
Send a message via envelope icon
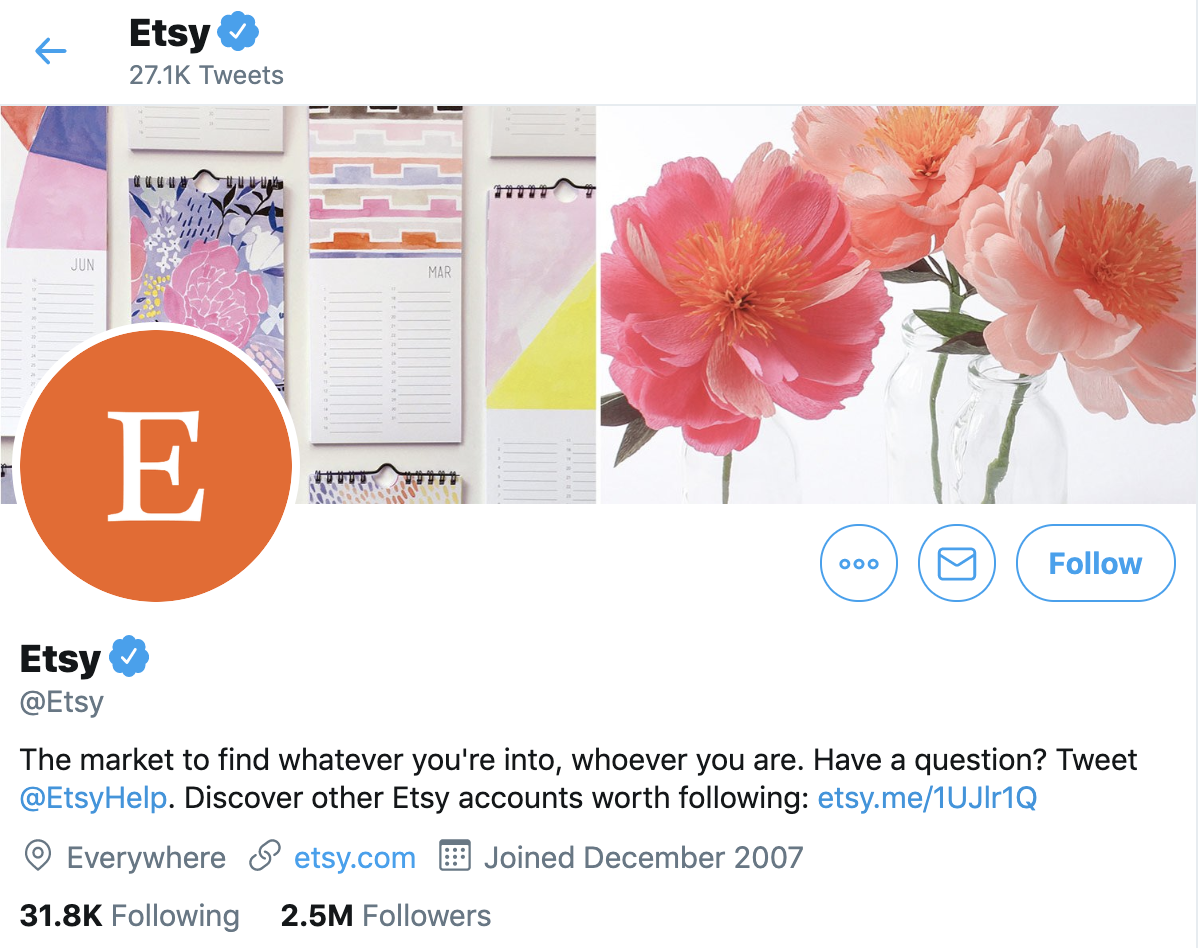957,563
